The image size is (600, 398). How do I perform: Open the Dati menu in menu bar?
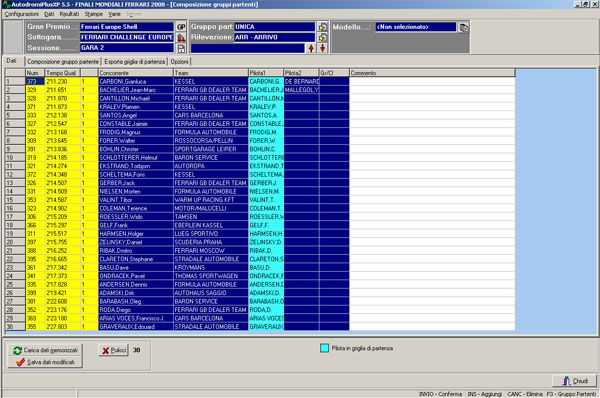49,14
